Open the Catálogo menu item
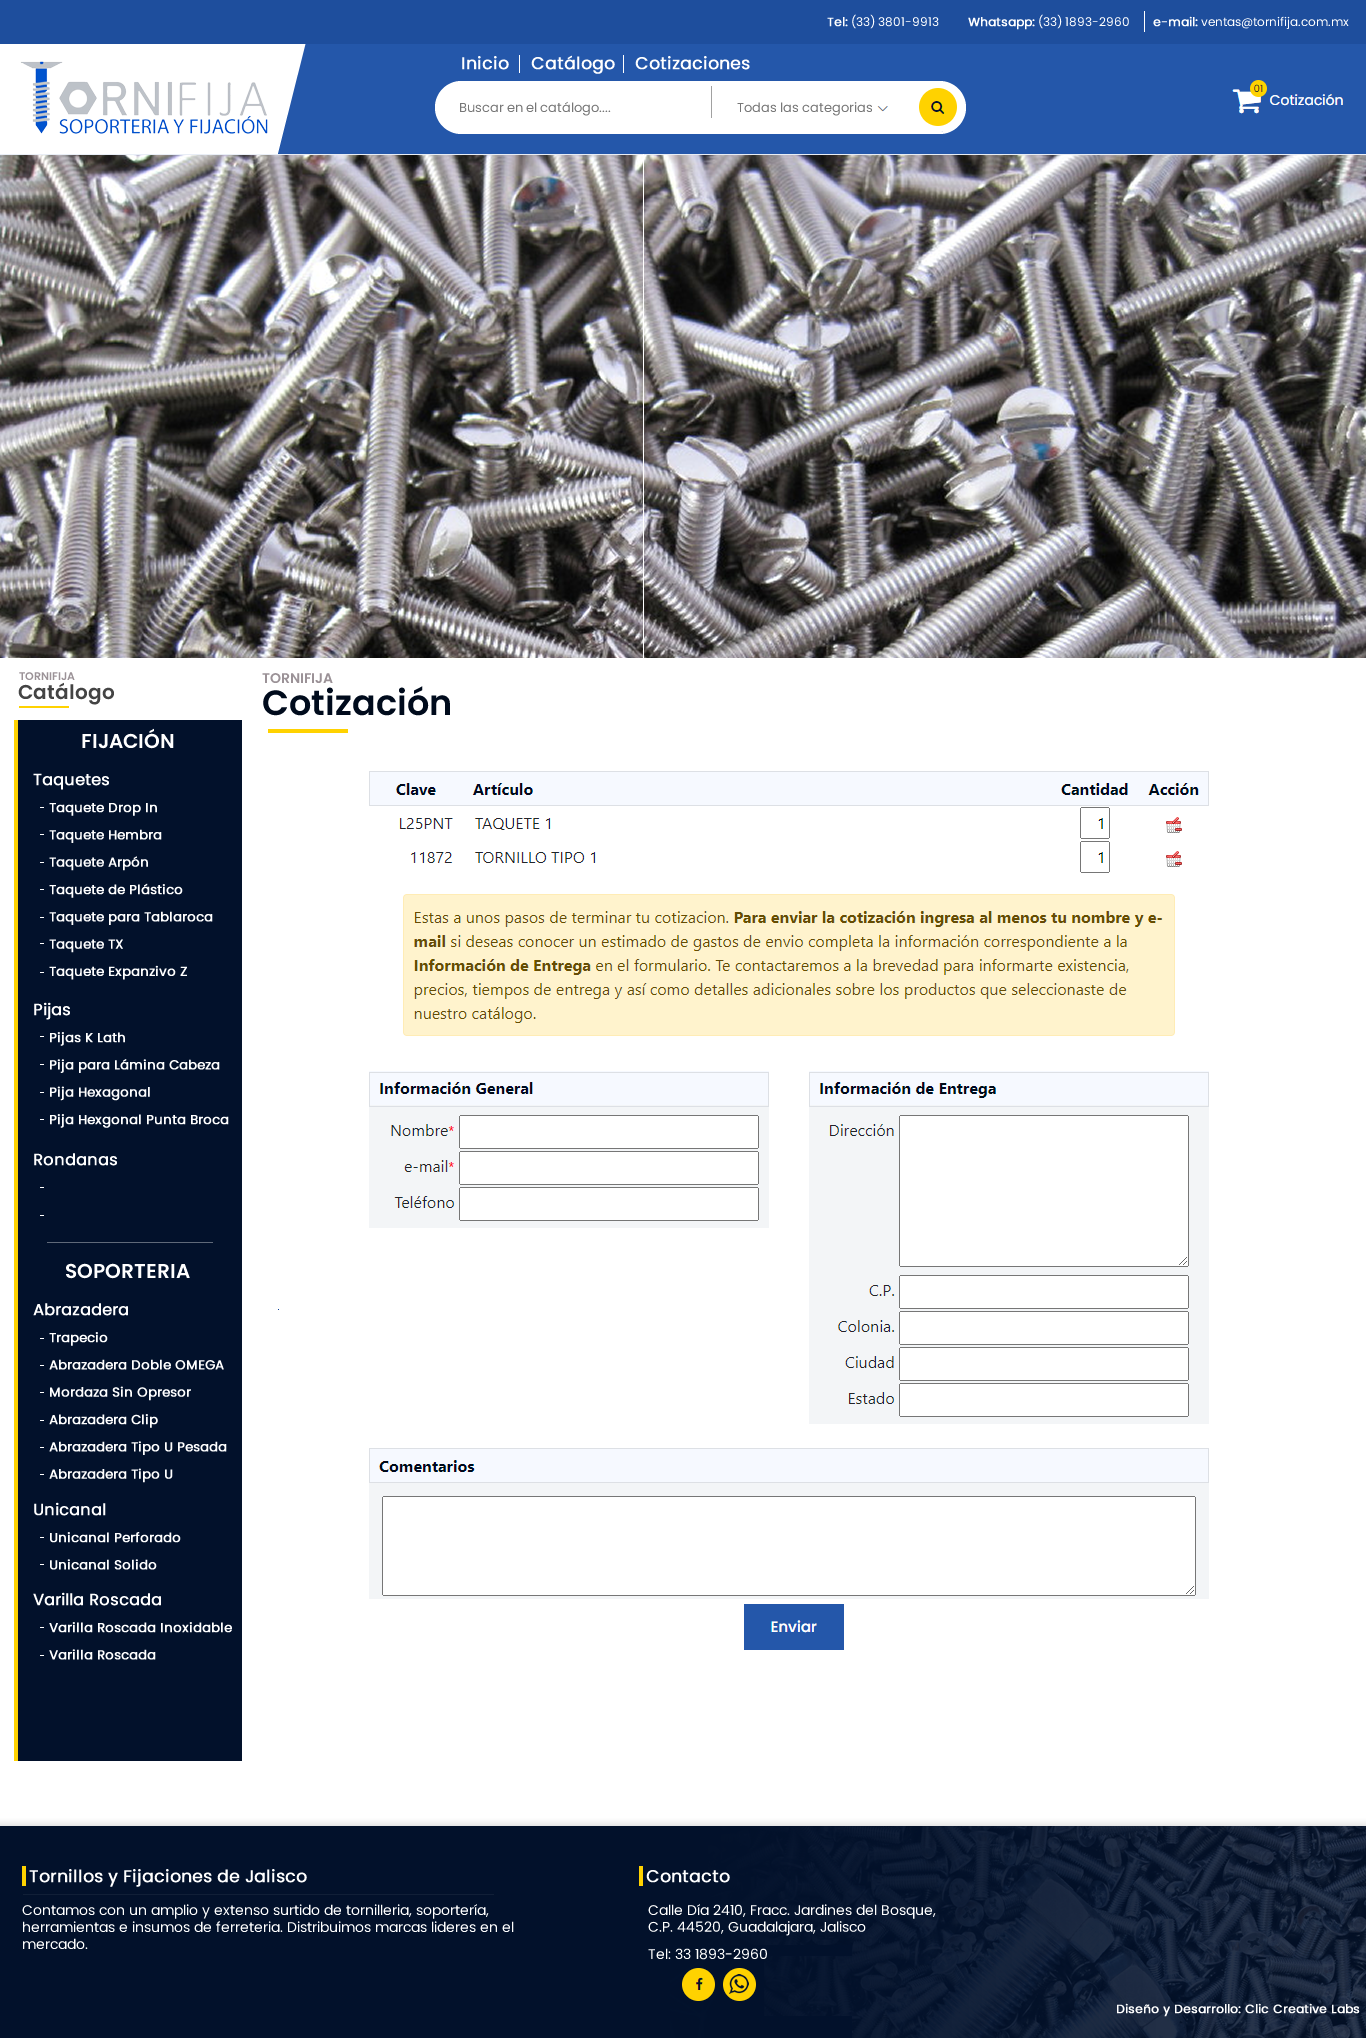The width and height of the screenshot is (1366, 2038). 572,63
